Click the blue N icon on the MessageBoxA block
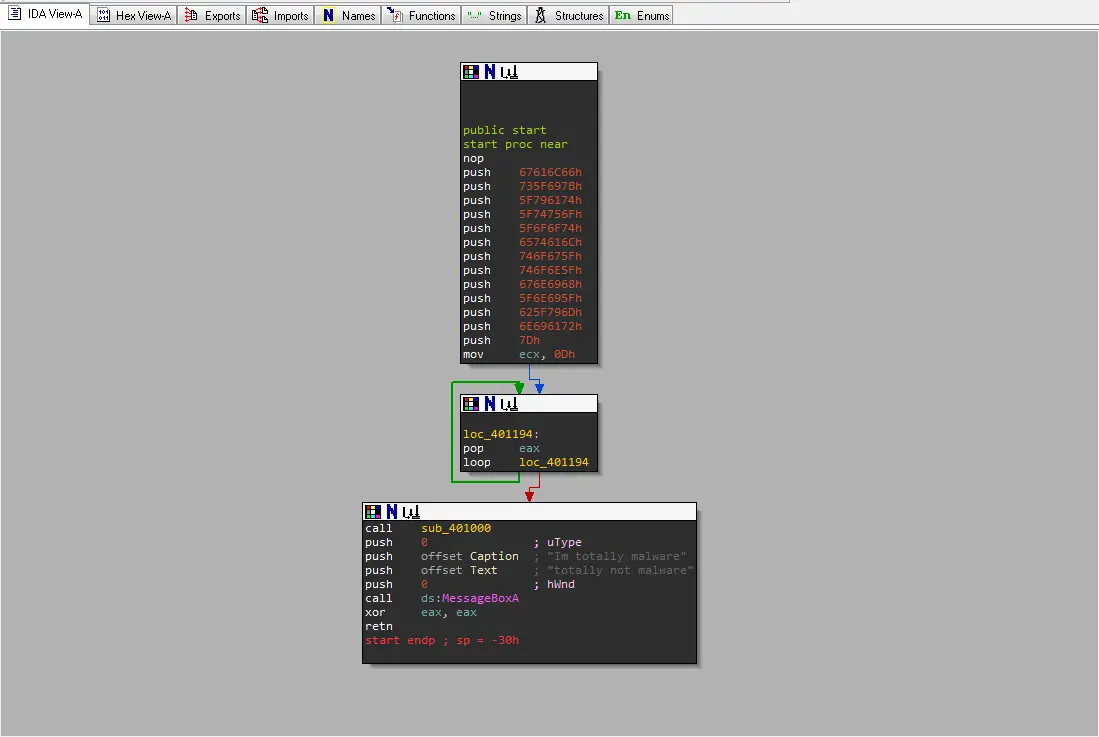The width and height of the screenshot is (1099, 737). click(x=393, y=512)
